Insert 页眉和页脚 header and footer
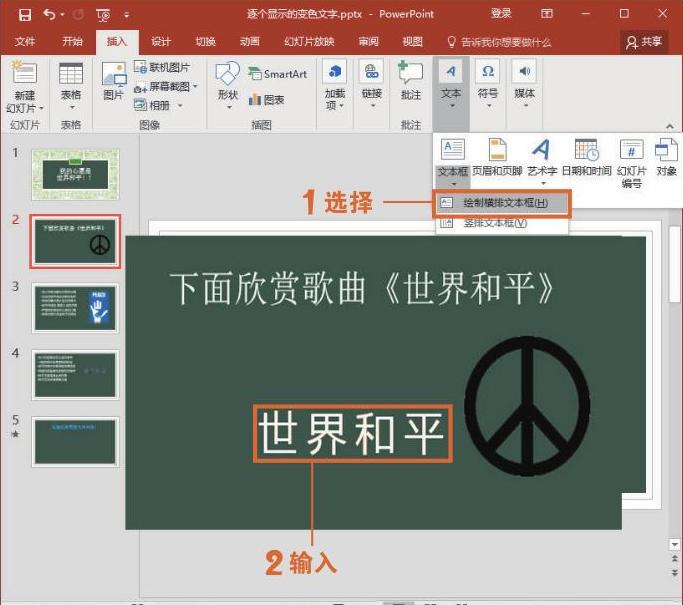Viewport: 683px width, 605px height. [497, 157]
